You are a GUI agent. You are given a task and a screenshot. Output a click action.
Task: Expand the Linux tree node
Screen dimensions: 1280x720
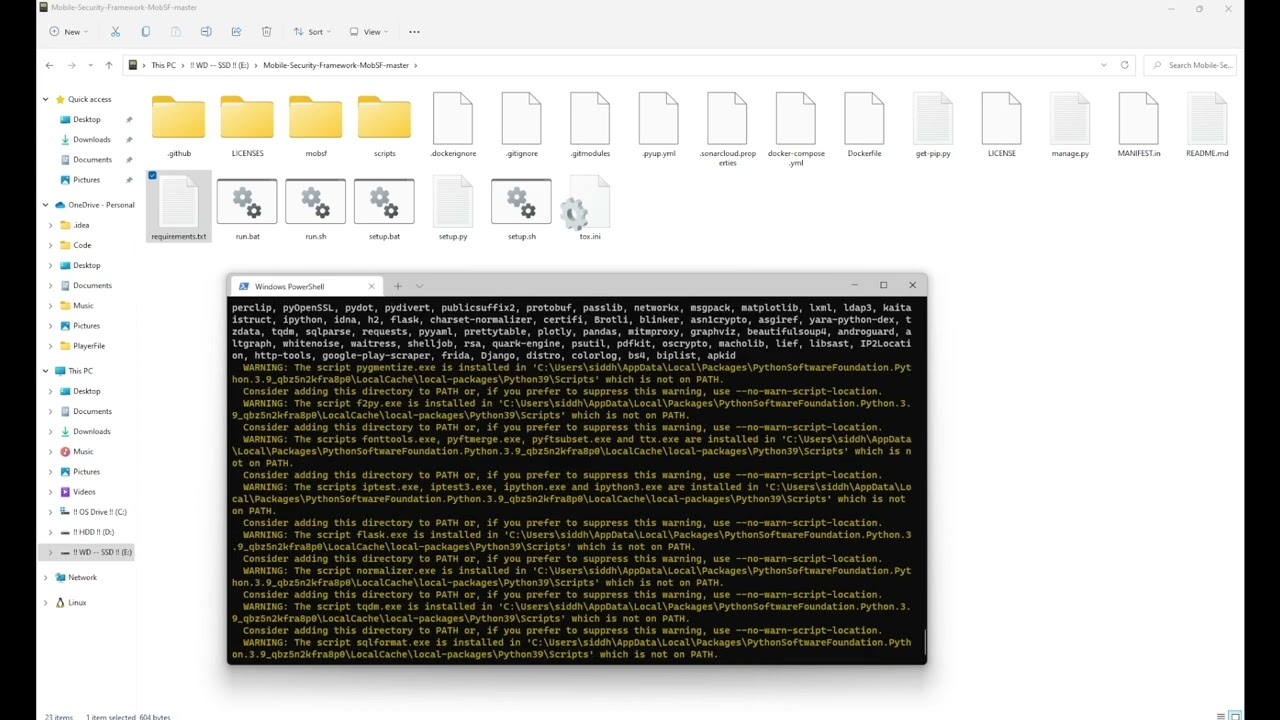pyautogui.click(x=45, y=603)
